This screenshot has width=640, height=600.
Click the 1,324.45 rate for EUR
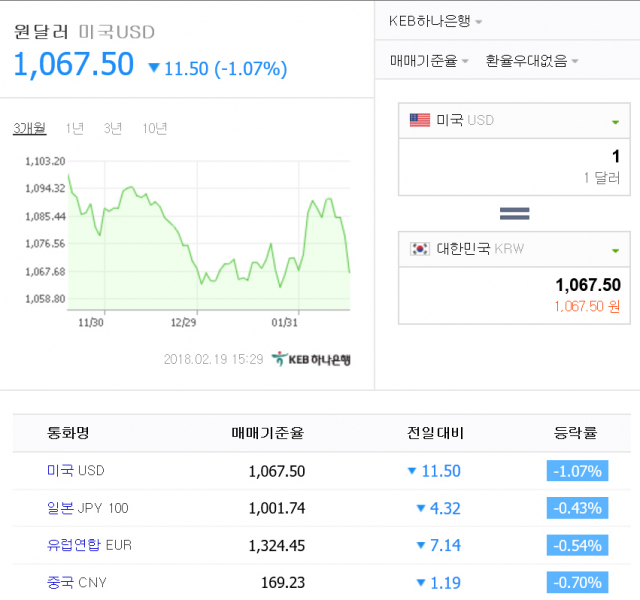[277, 546]
